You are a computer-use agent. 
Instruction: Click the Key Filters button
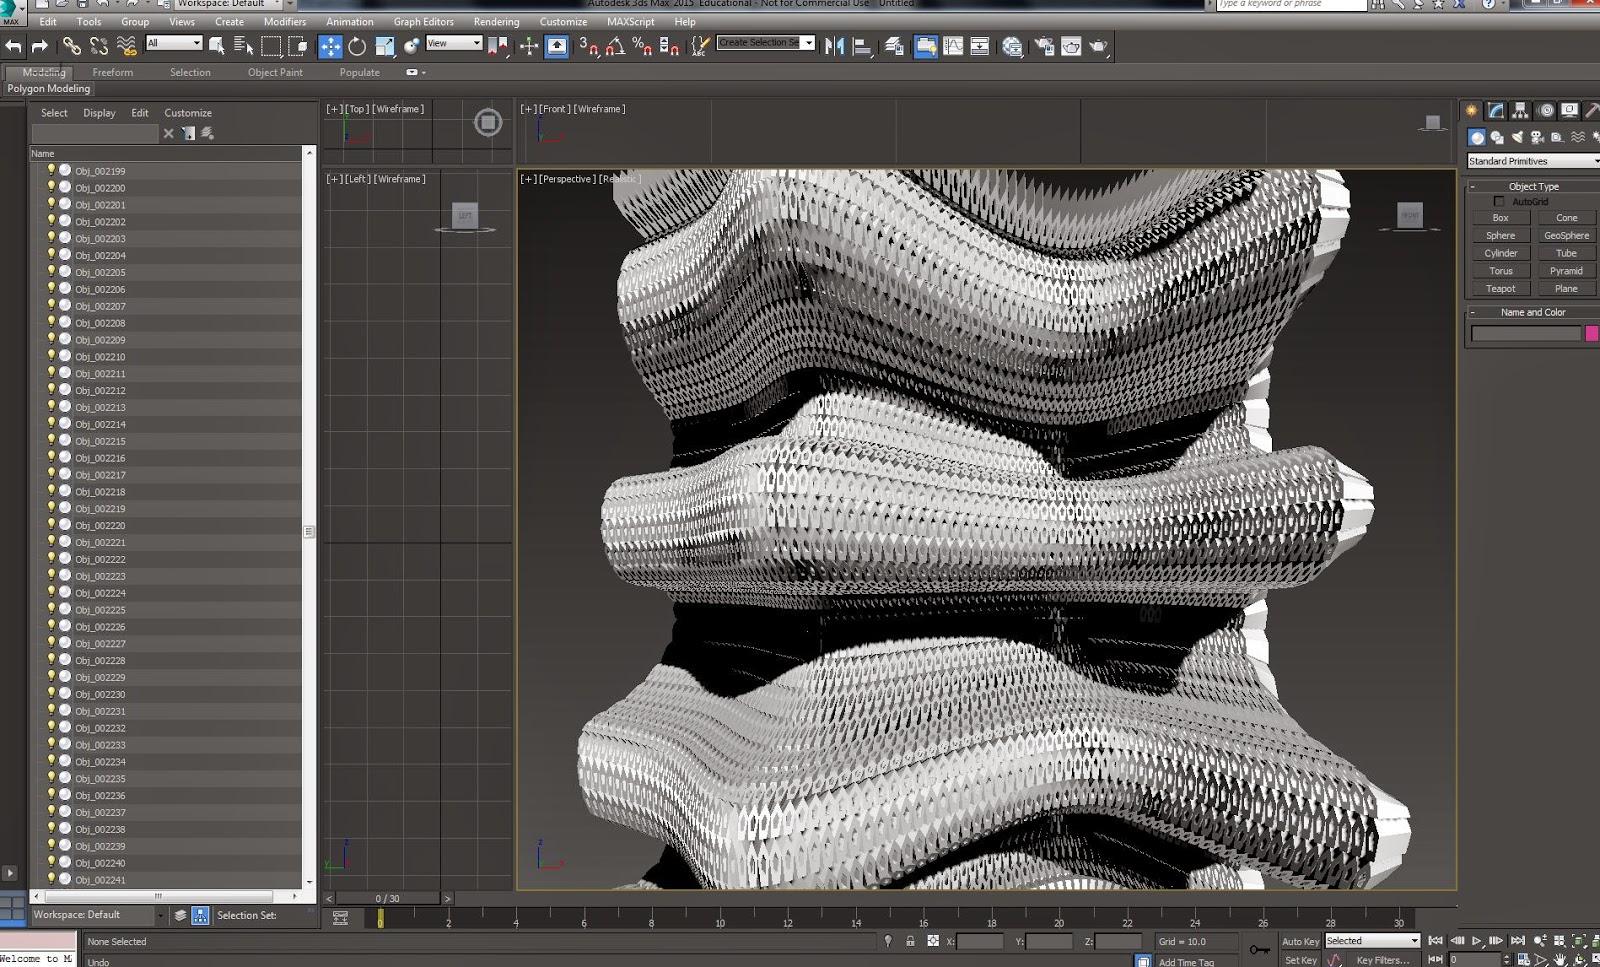click(x=1382, y=960)
